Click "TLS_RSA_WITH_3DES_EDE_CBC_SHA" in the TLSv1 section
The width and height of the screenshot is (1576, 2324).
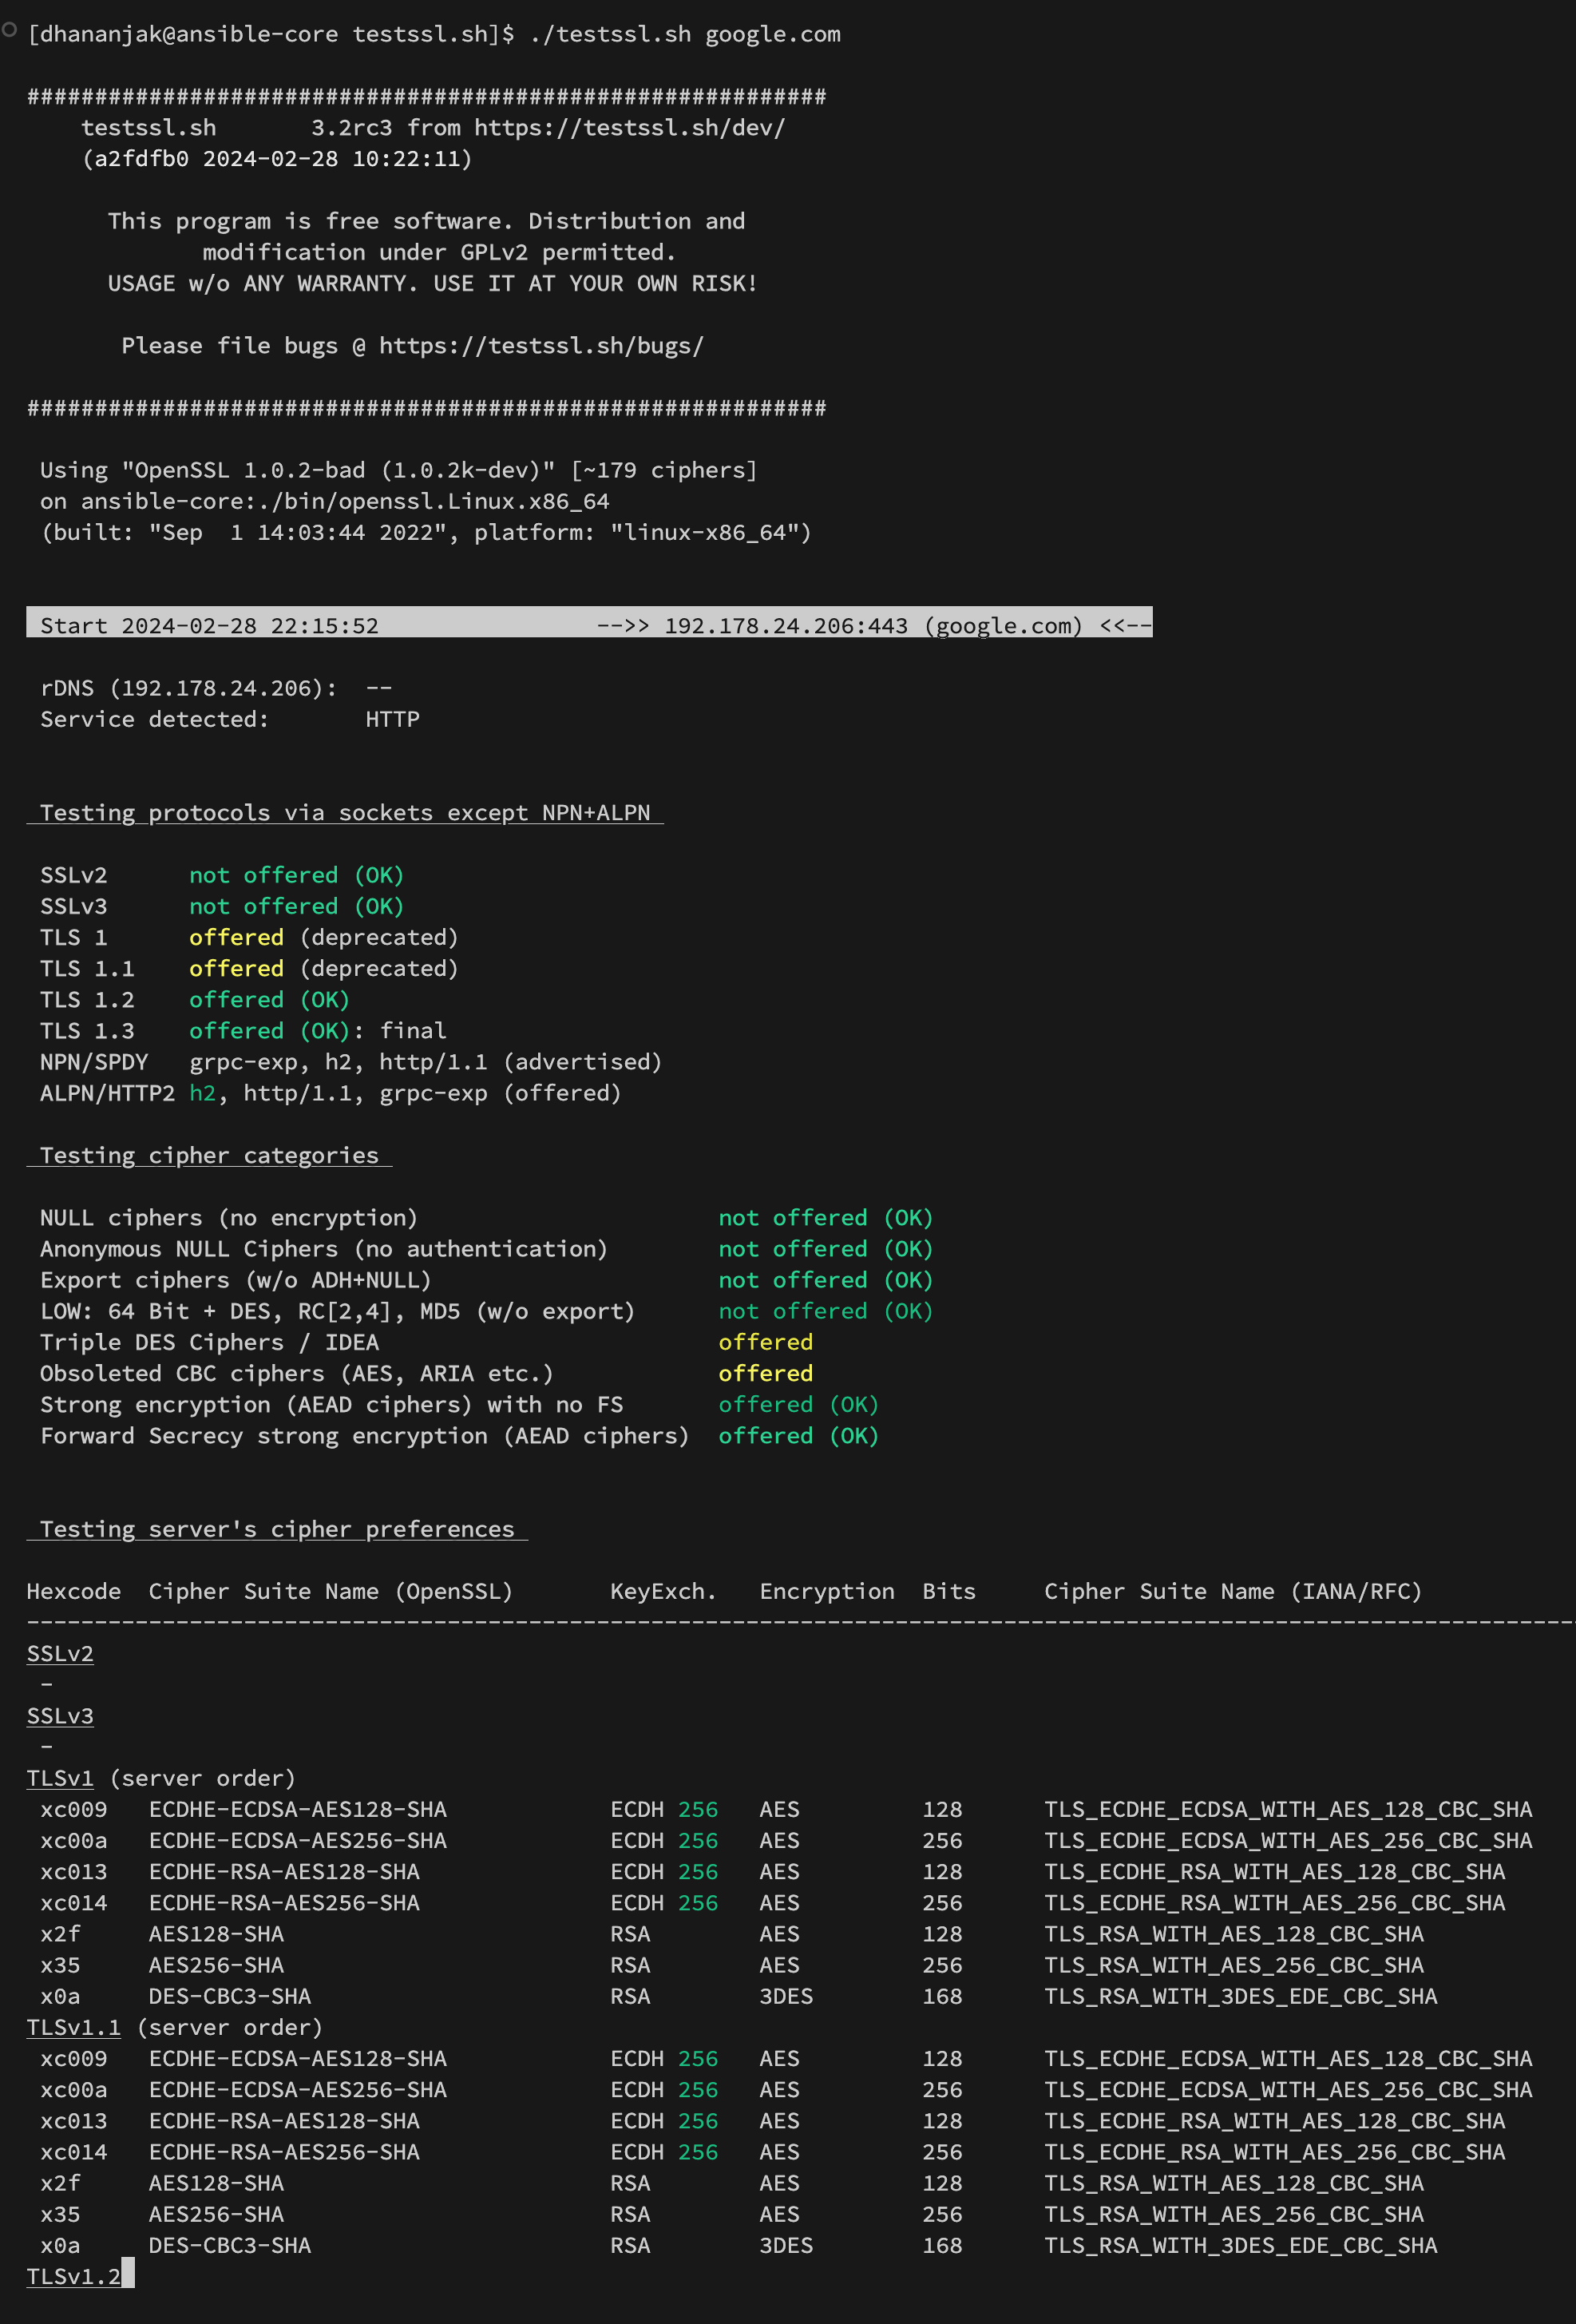(1241, 1996)
